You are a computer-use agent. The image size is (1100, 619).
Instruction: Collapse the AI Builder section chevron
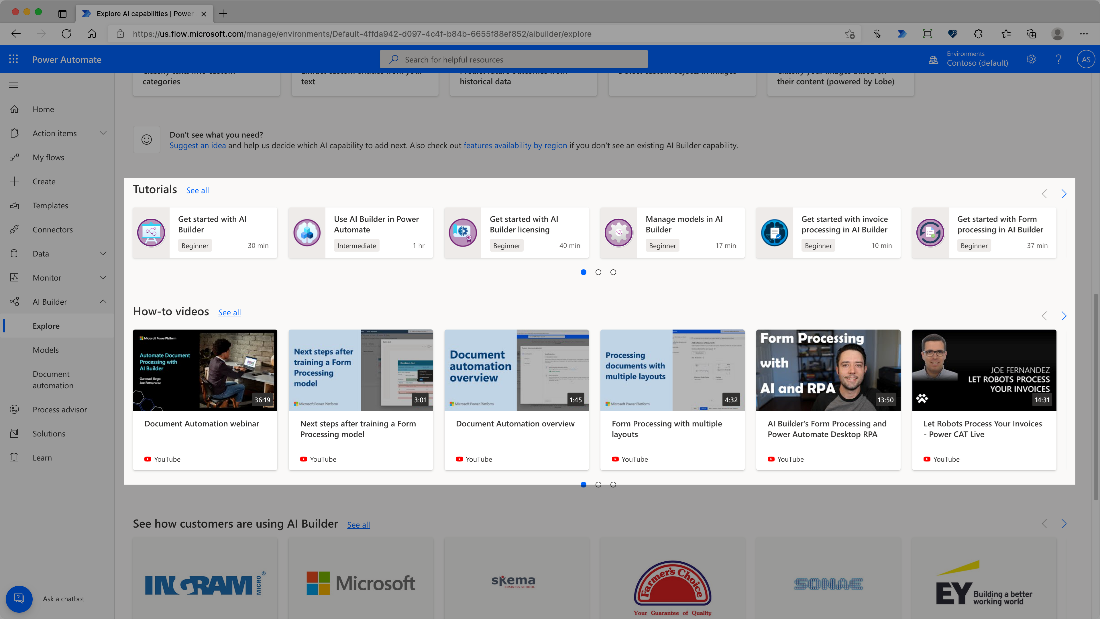103,302
